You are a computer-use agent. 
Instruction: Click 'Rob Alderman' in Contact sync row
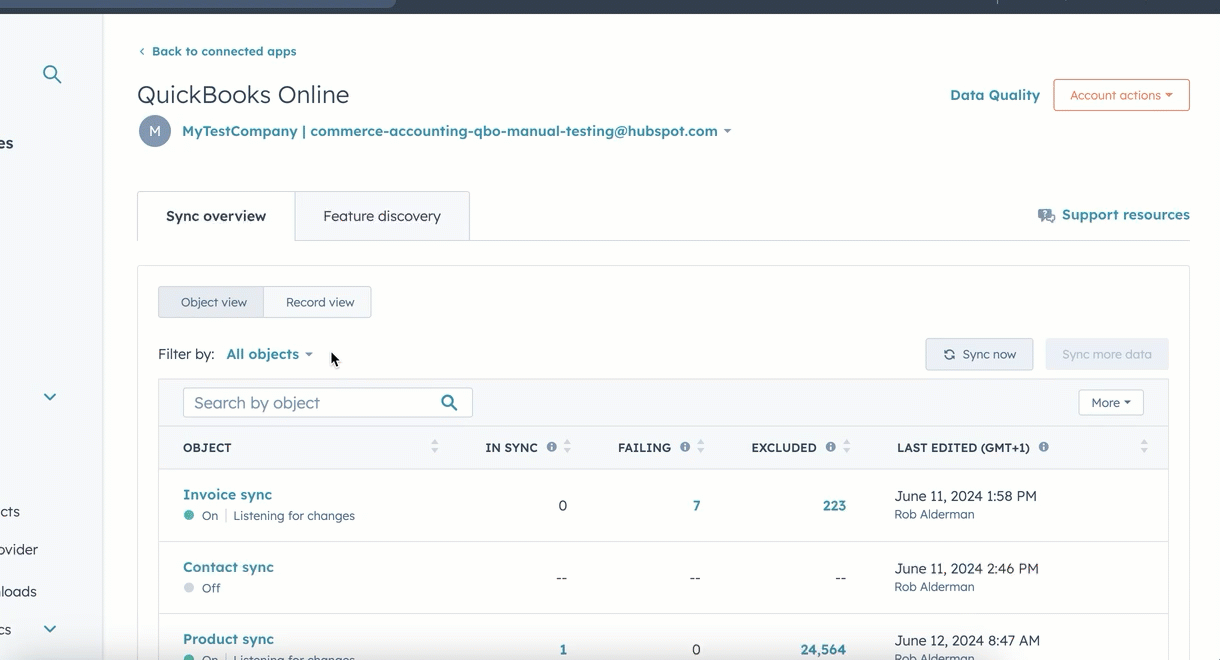[x=934, y=587]
